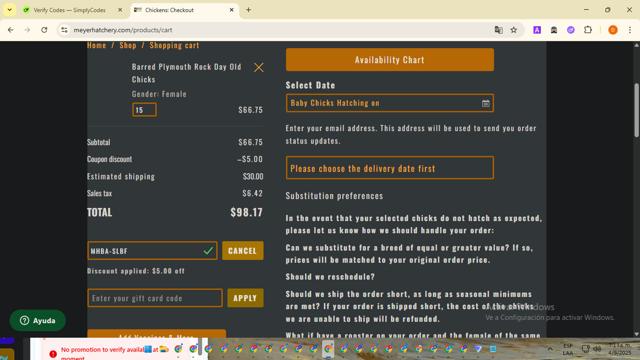Screen dimensions: 640x360
Task: Bookmark this page with star icon
Action: 513,30
